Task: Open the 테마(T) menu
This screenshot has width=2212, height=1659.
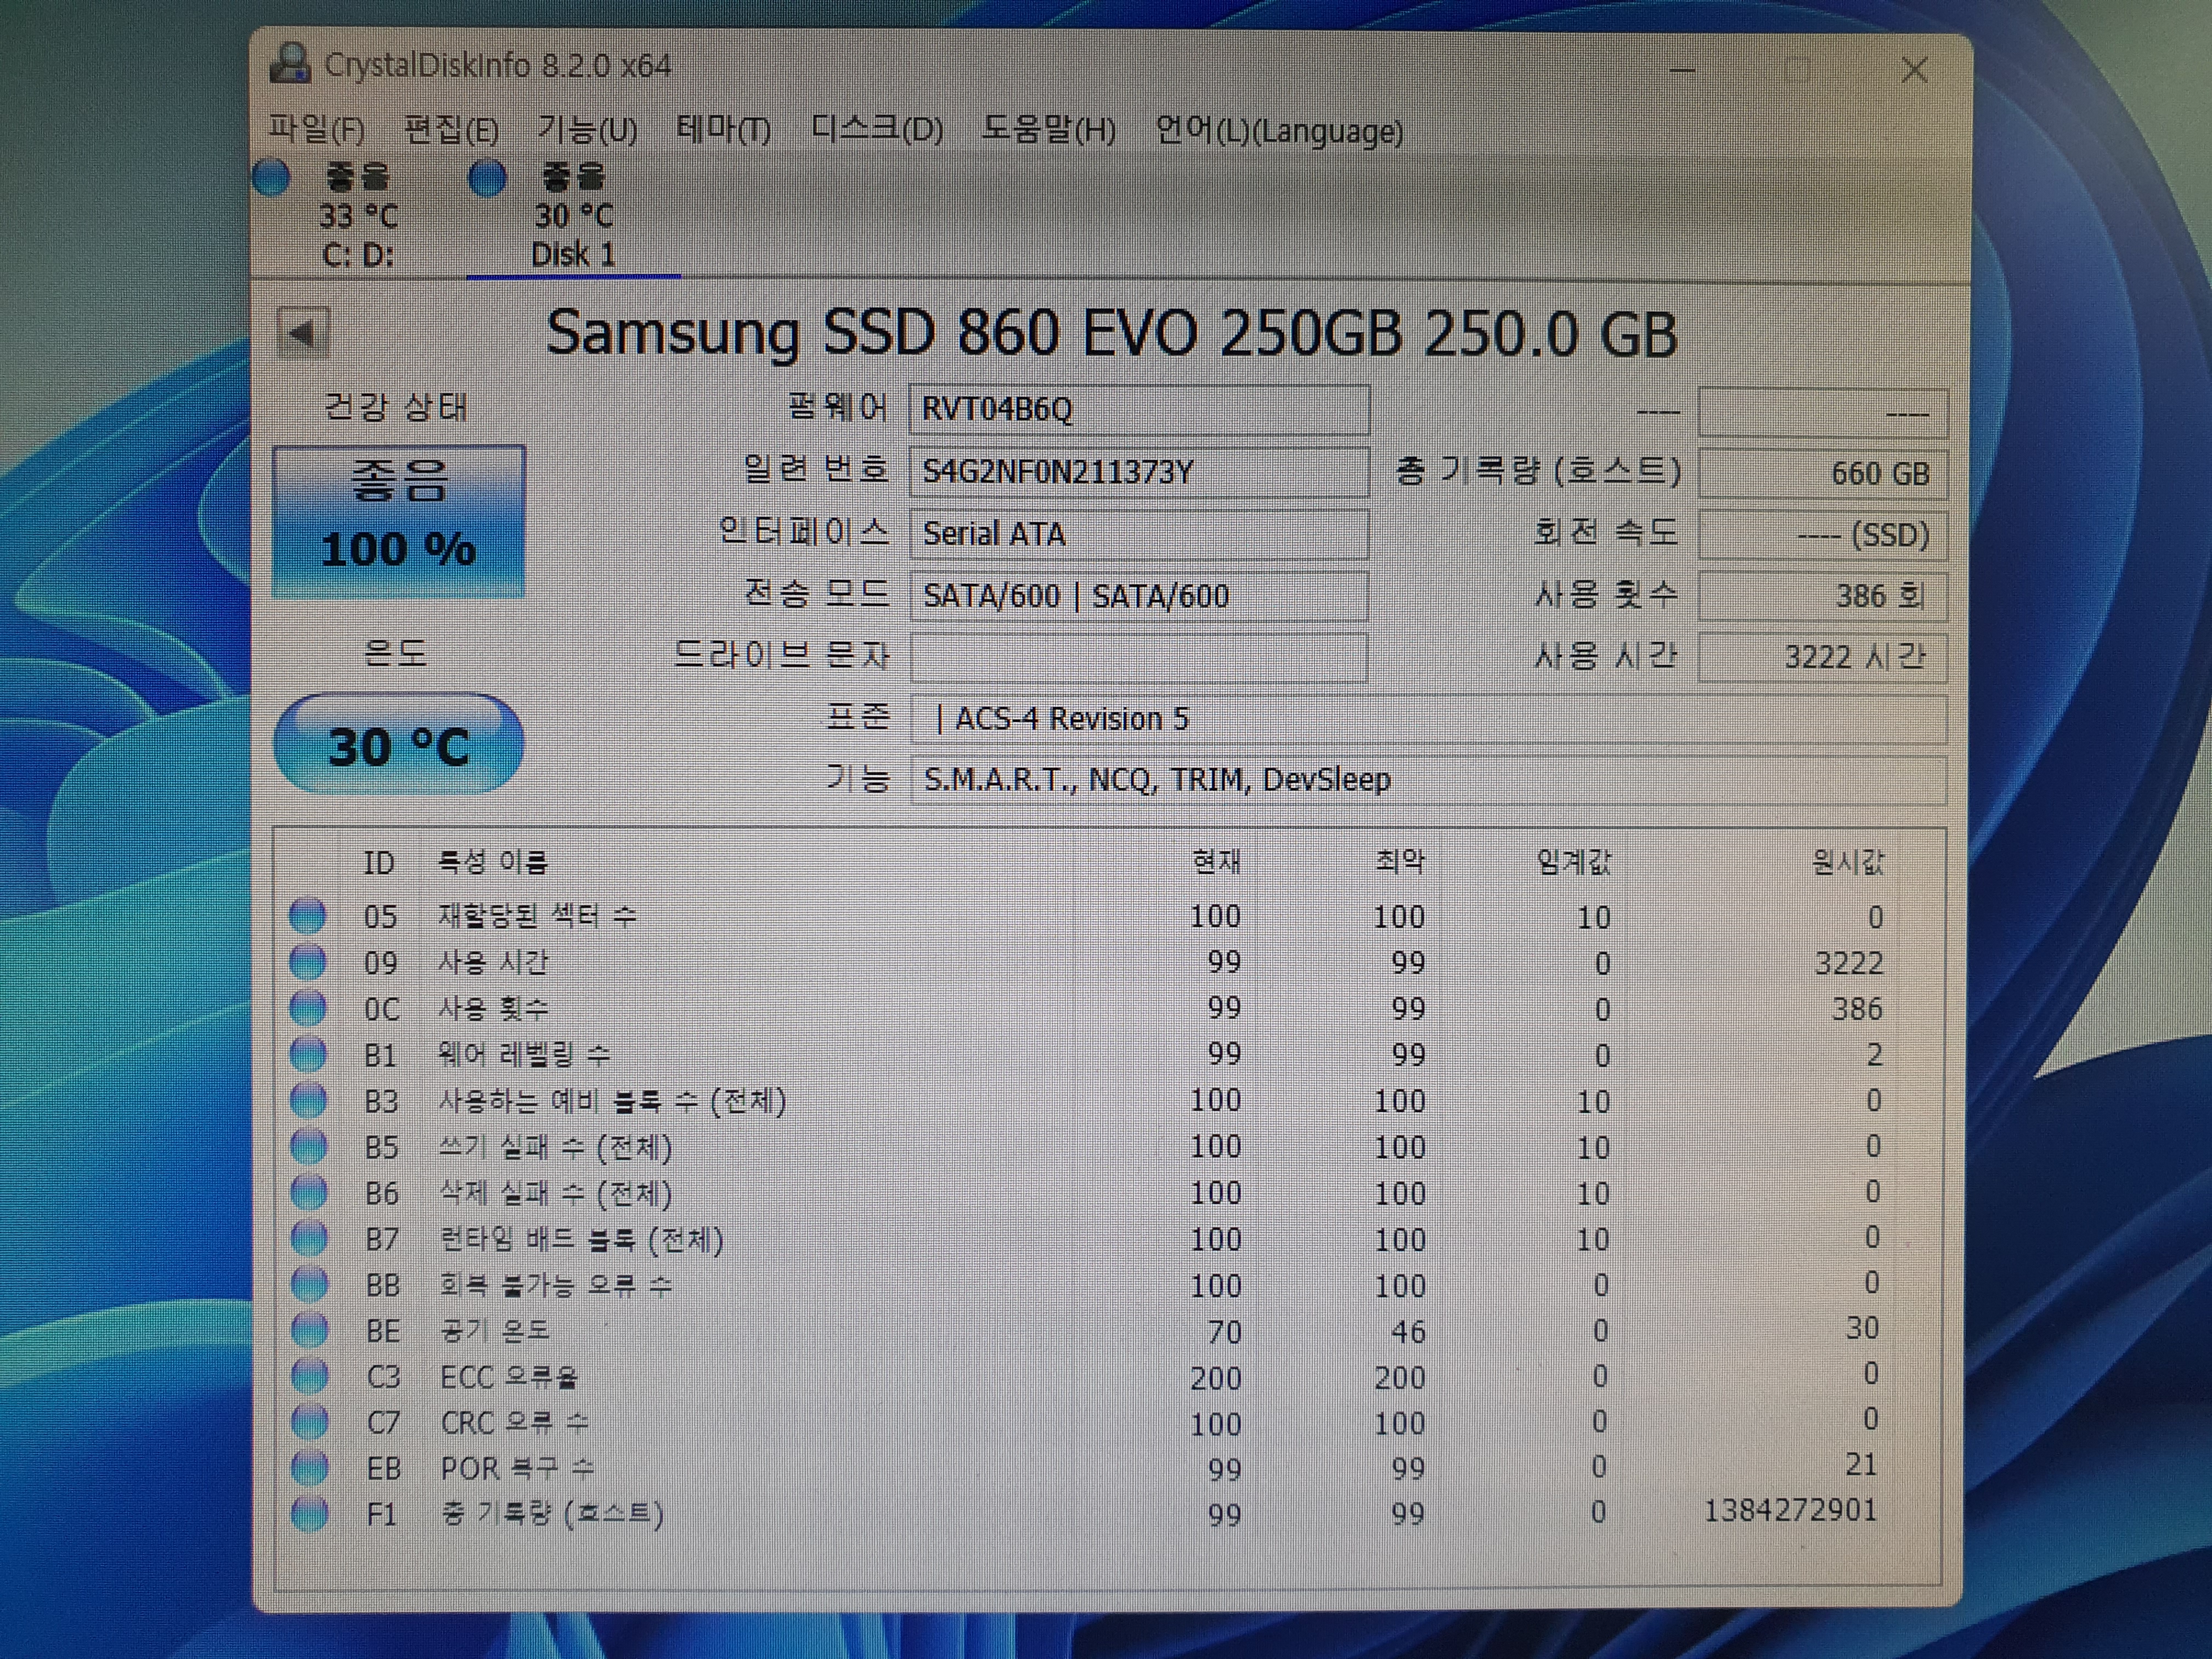Action: [723, 130]
